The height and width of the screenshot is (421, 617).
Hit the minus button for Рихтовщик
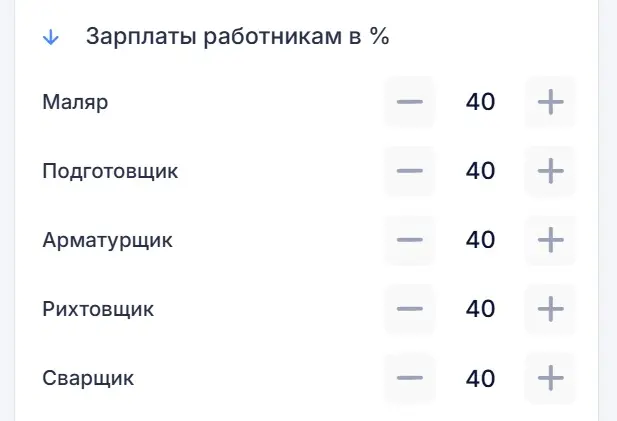coord(410,309)
